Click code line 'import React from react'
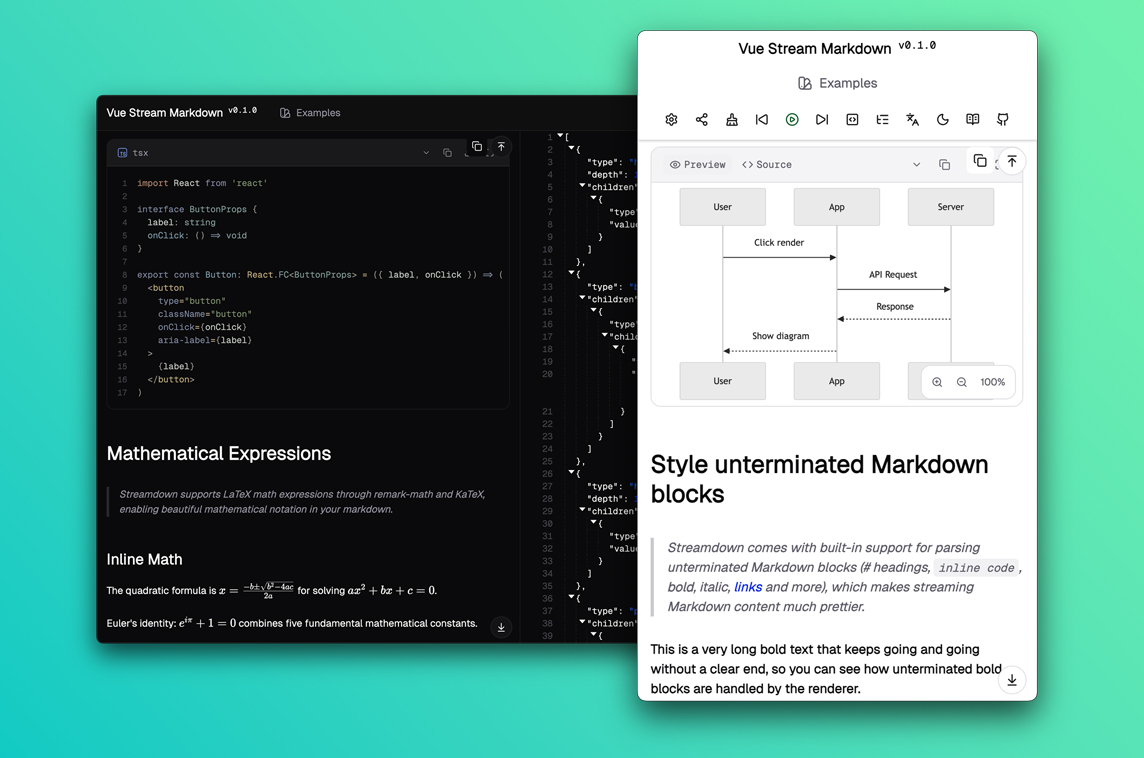This screenshot has width=1144, height=758. click(x=202, y=183)
